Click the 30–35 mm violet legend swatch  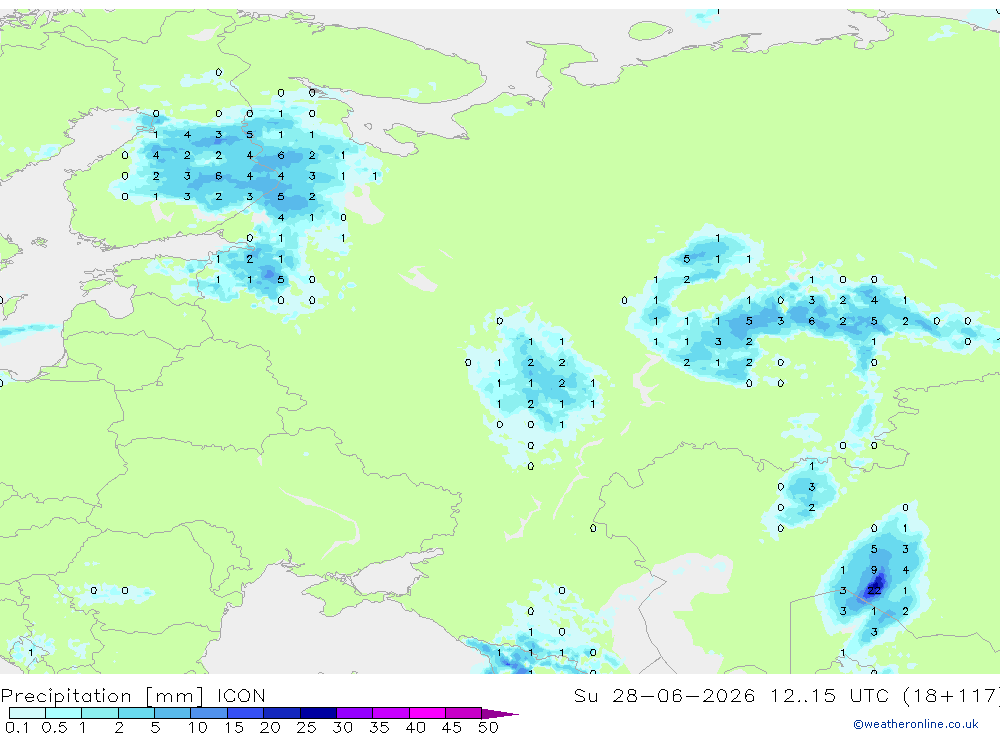click(355, 713)
